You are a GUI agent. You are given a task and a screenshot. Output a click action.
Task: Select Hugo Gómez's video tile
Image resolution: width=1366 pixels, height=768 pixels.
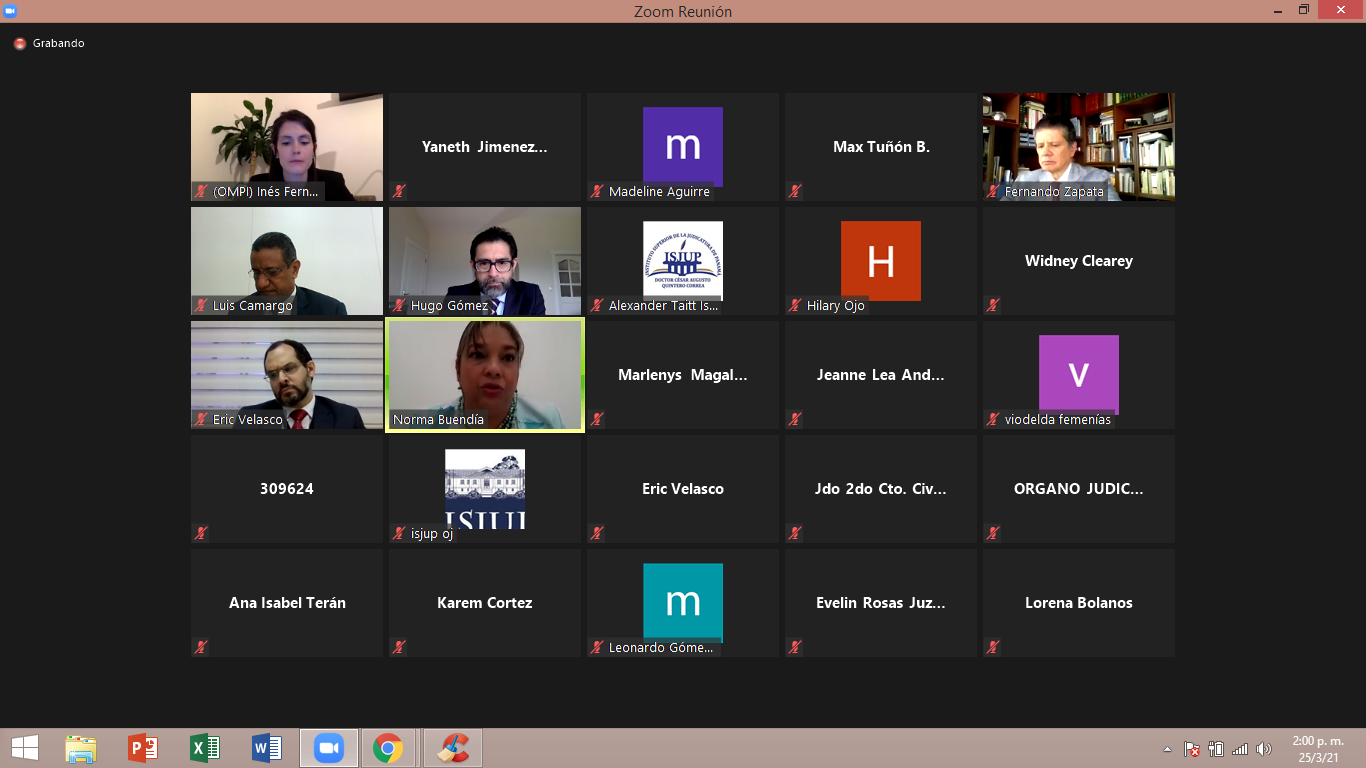(485, 261)
